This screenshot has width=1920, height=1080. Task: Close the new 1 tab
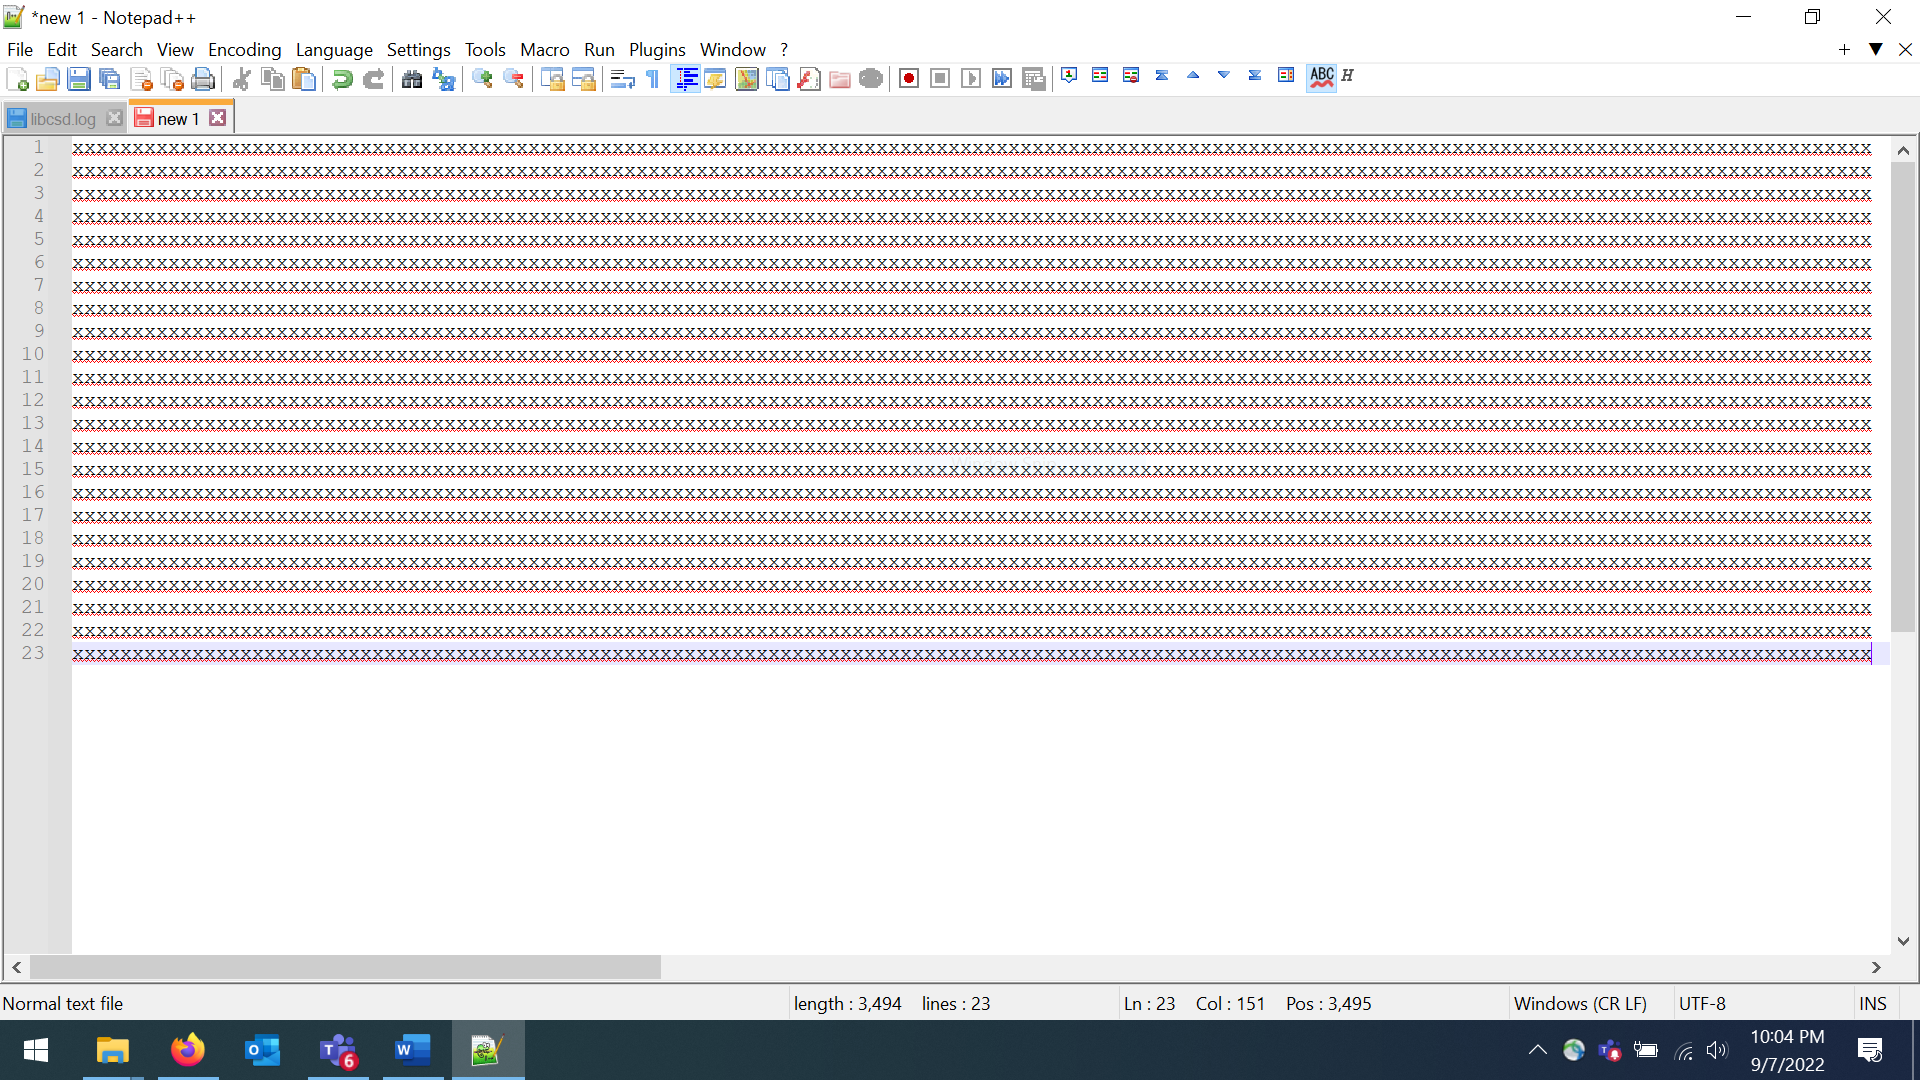[x=218, y=118]
